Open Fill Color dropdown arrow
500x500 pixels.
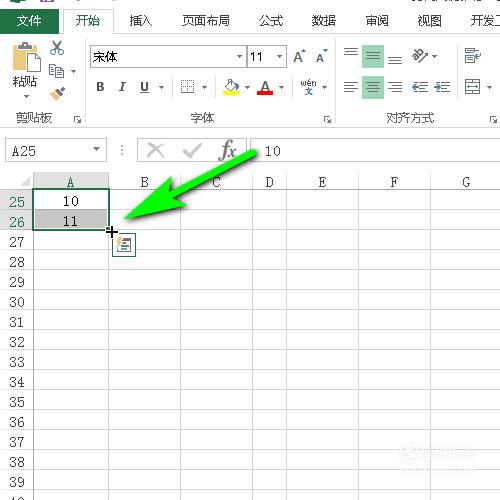point(247,87)
